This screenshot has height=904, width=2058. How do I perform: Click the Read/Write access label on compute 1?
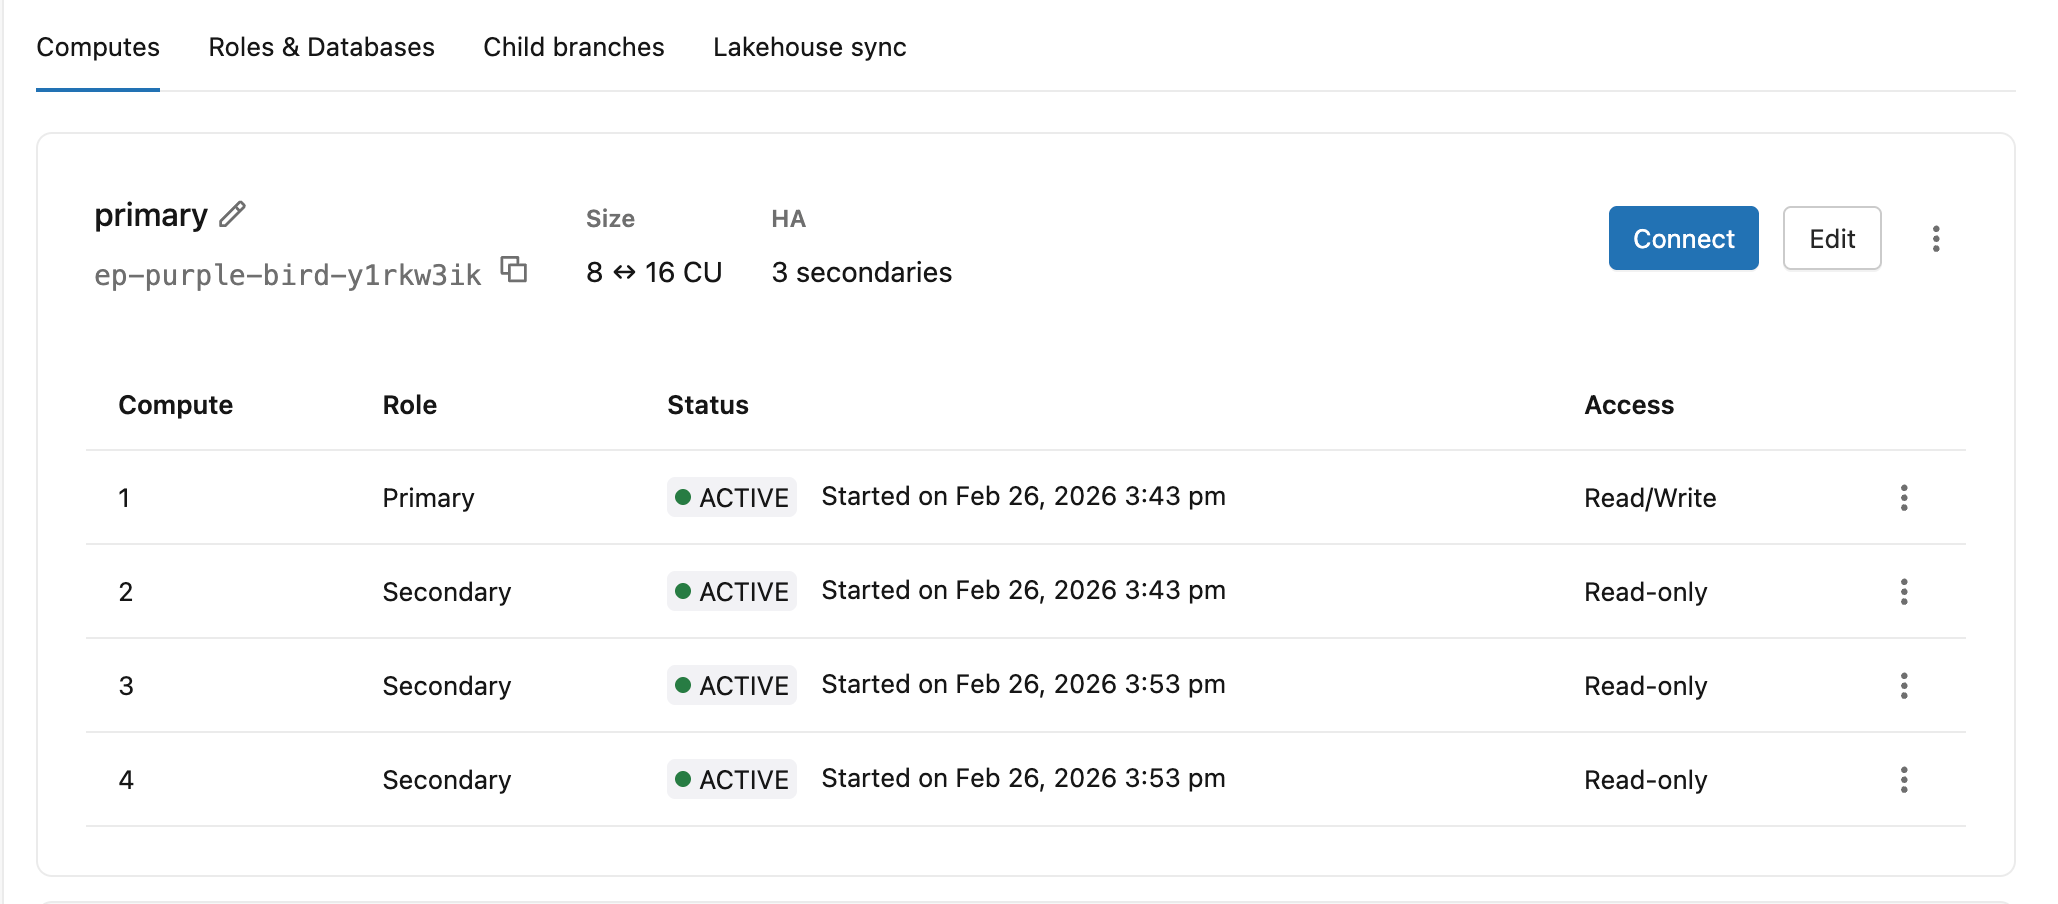point(1649,497)
